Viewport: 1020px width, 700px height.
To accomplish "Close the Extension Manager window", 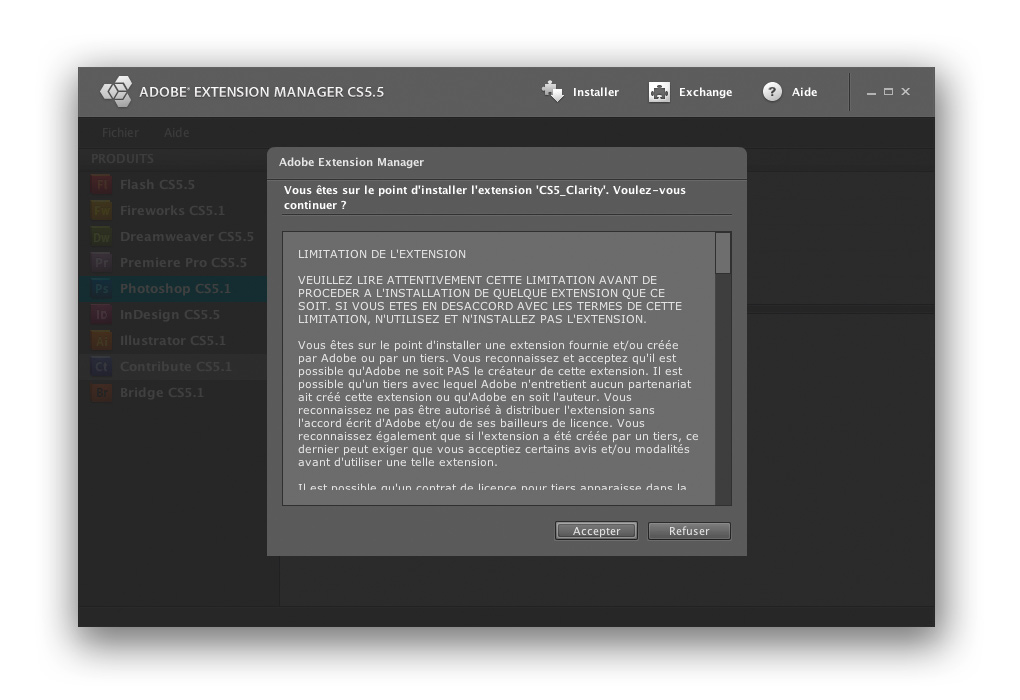I will [906, 92].
